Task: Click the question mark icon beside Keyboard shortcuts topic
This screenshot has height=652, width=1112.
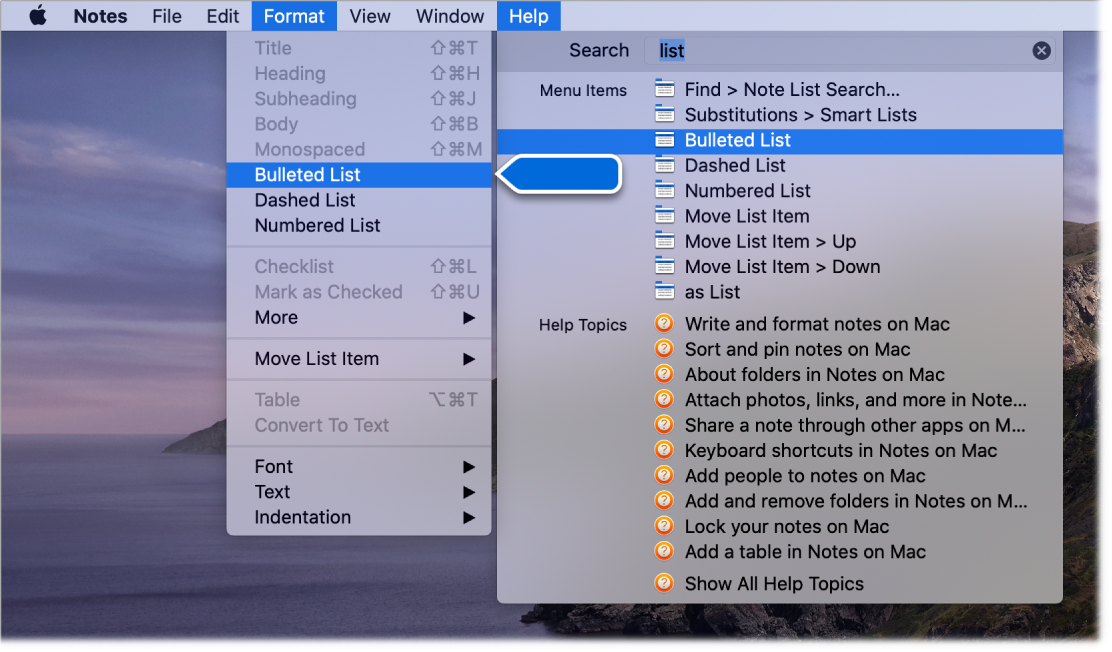Action: [664, 450]
